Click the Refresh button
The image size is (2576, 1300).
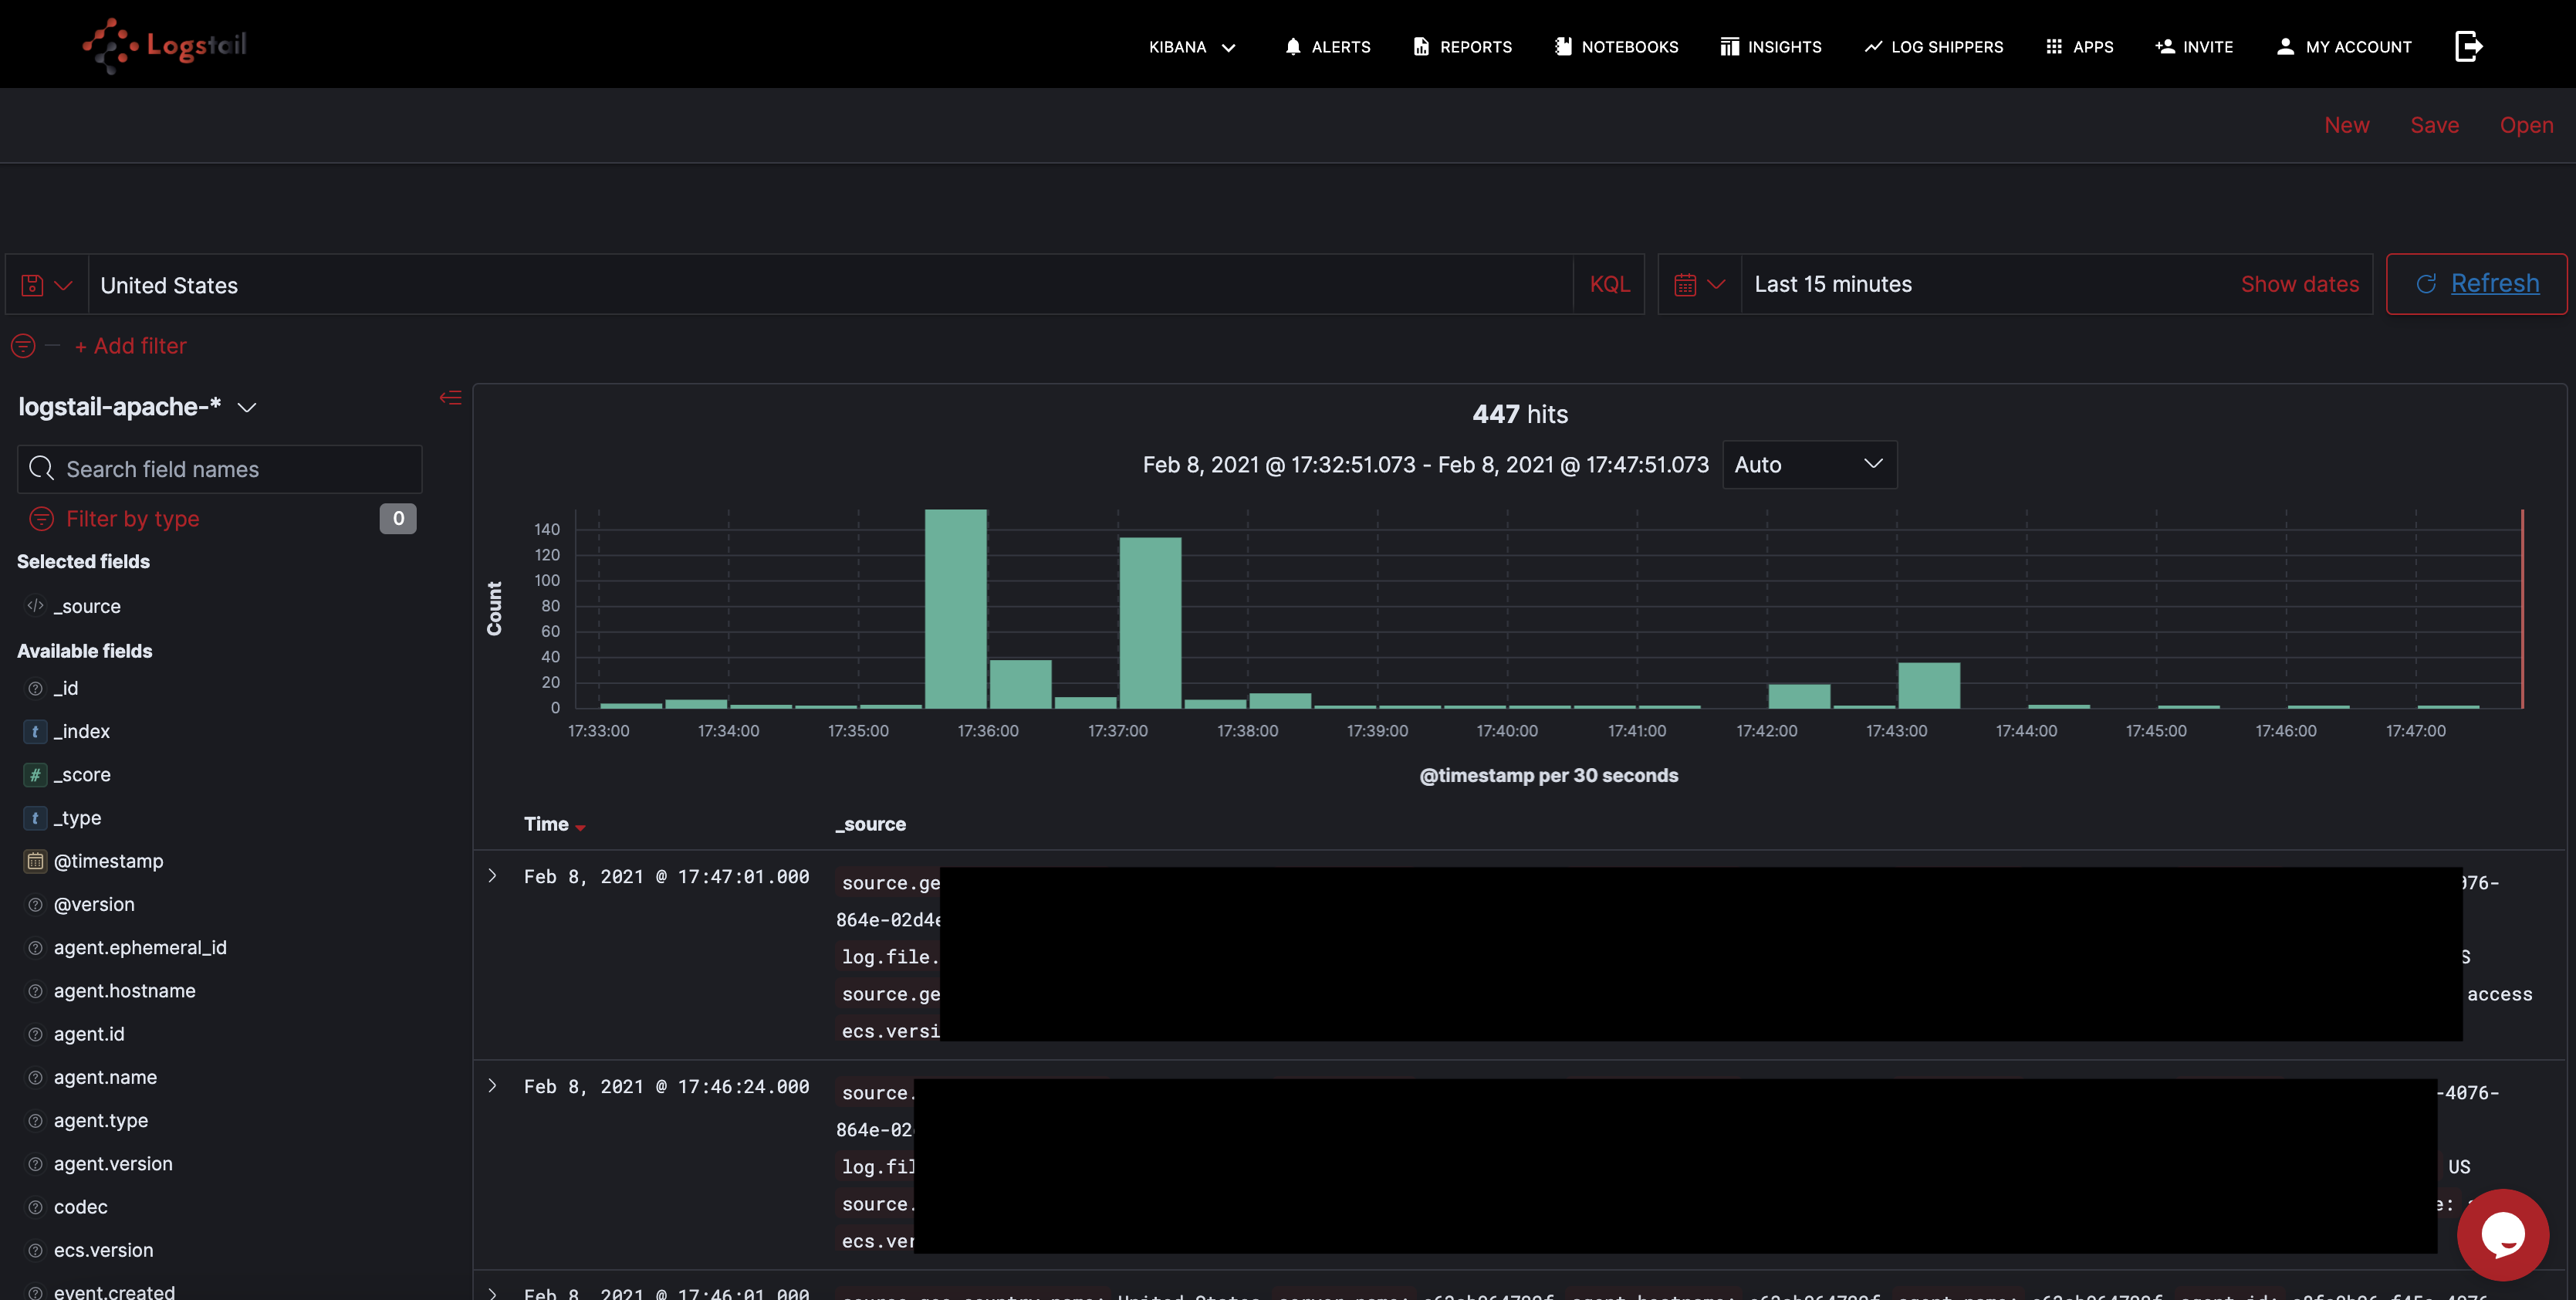[2476, 284]
